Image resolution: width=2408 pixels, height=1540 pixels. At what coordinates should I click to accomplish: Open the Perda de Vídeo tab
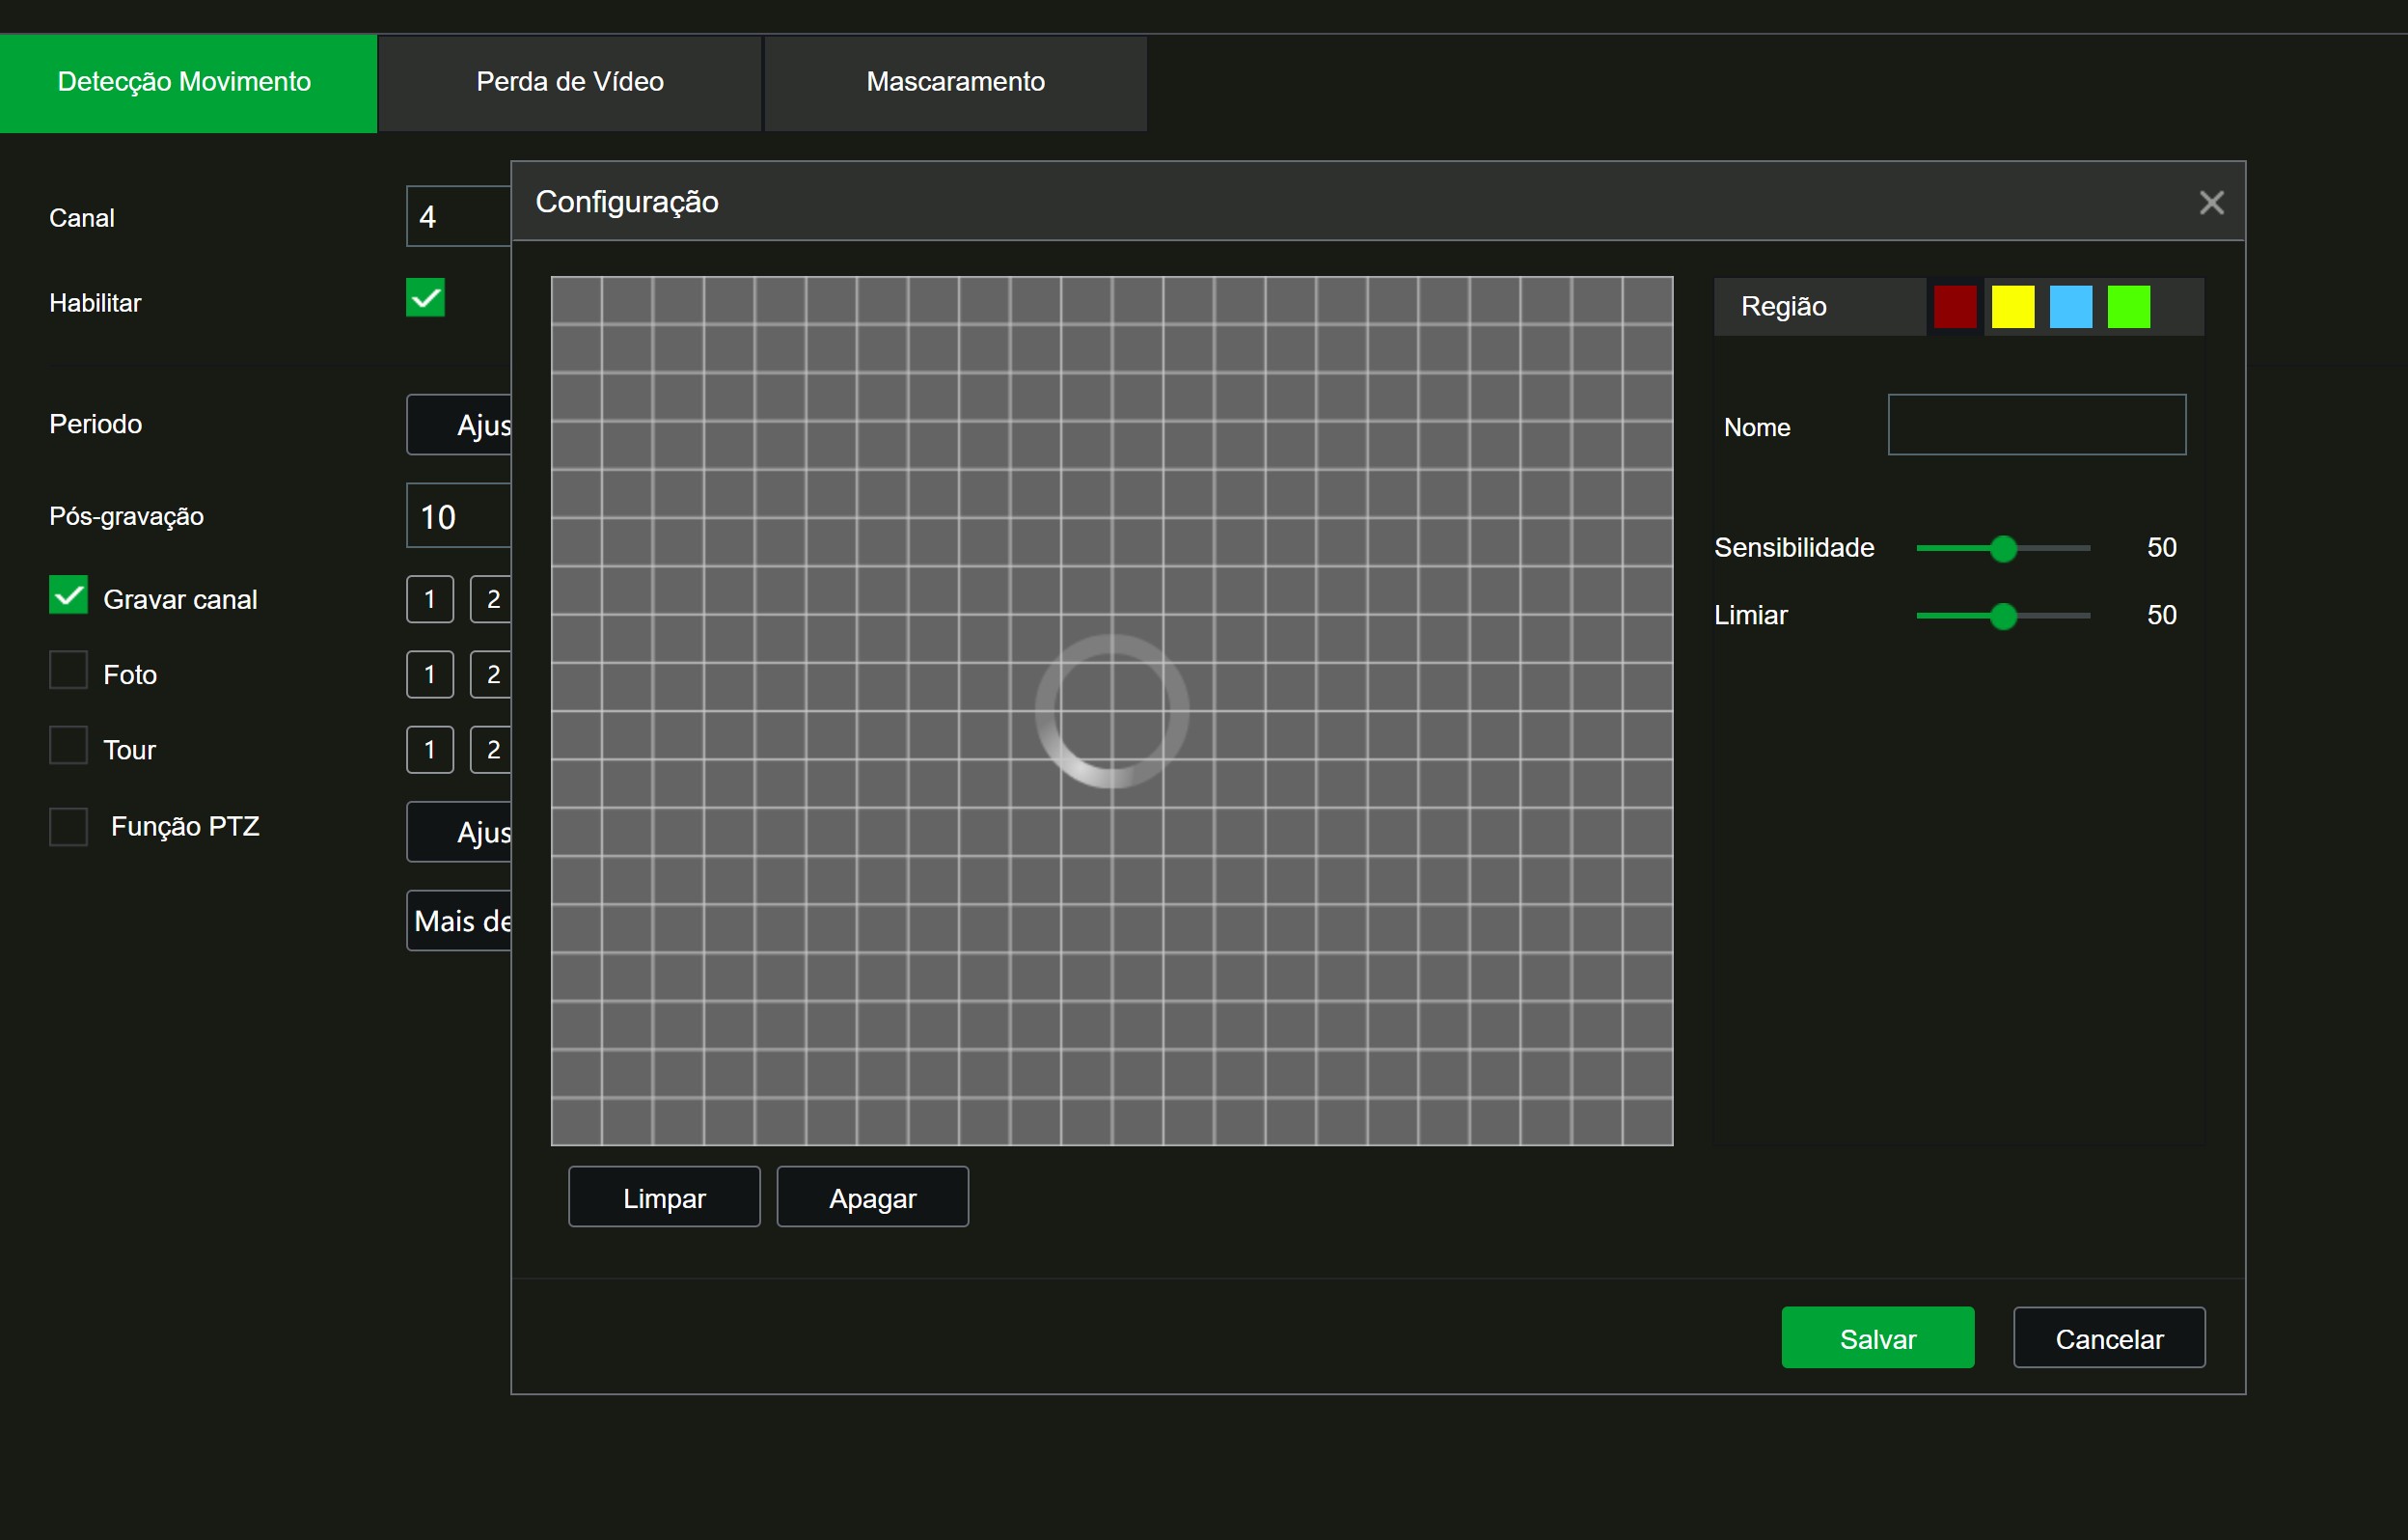[x=570, y=82]
